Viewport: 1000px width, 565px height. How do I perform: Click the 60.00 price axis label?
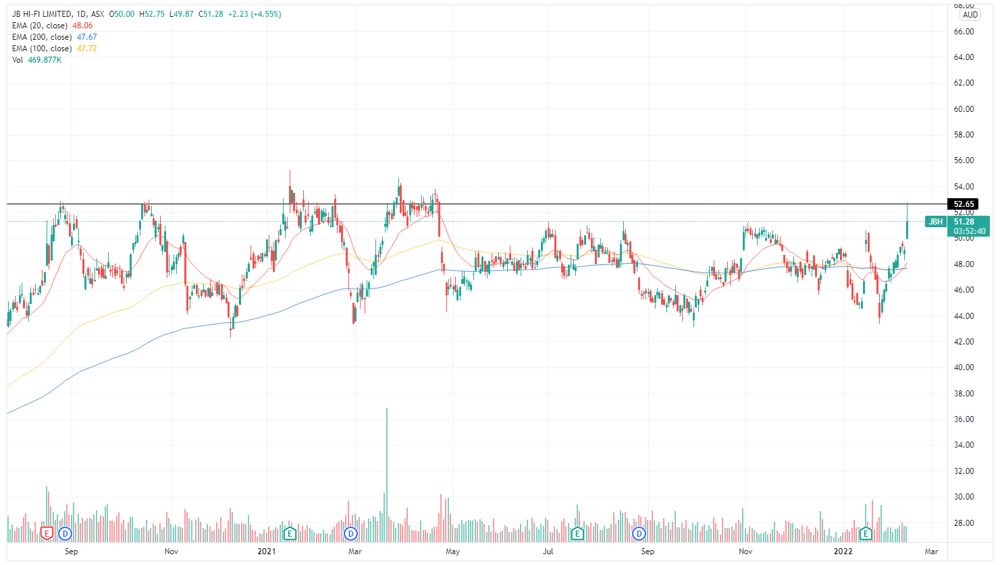coord(964,109)
